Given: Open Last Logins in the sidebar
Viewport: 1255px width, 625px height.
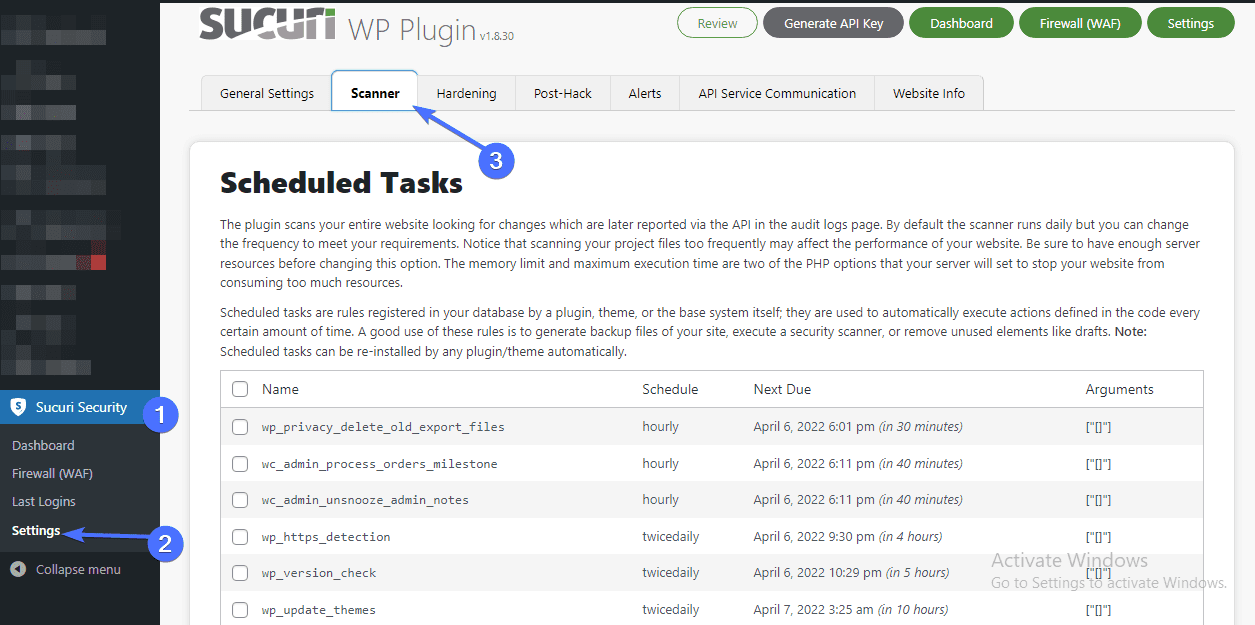Looking at the screenshot, I should pos(44,501).
